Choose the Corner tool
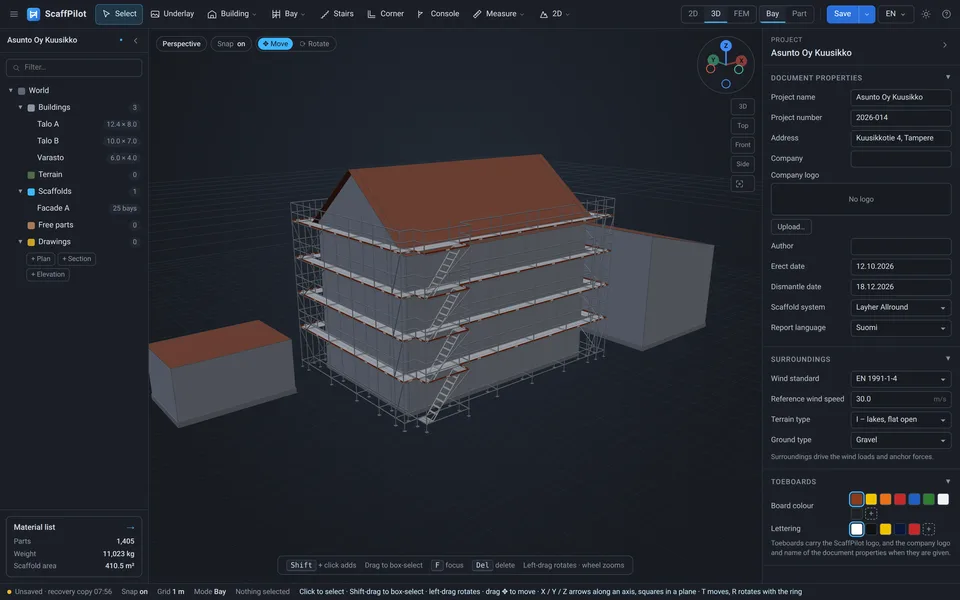Screen dimensions: 960x600 pos(386,14)
